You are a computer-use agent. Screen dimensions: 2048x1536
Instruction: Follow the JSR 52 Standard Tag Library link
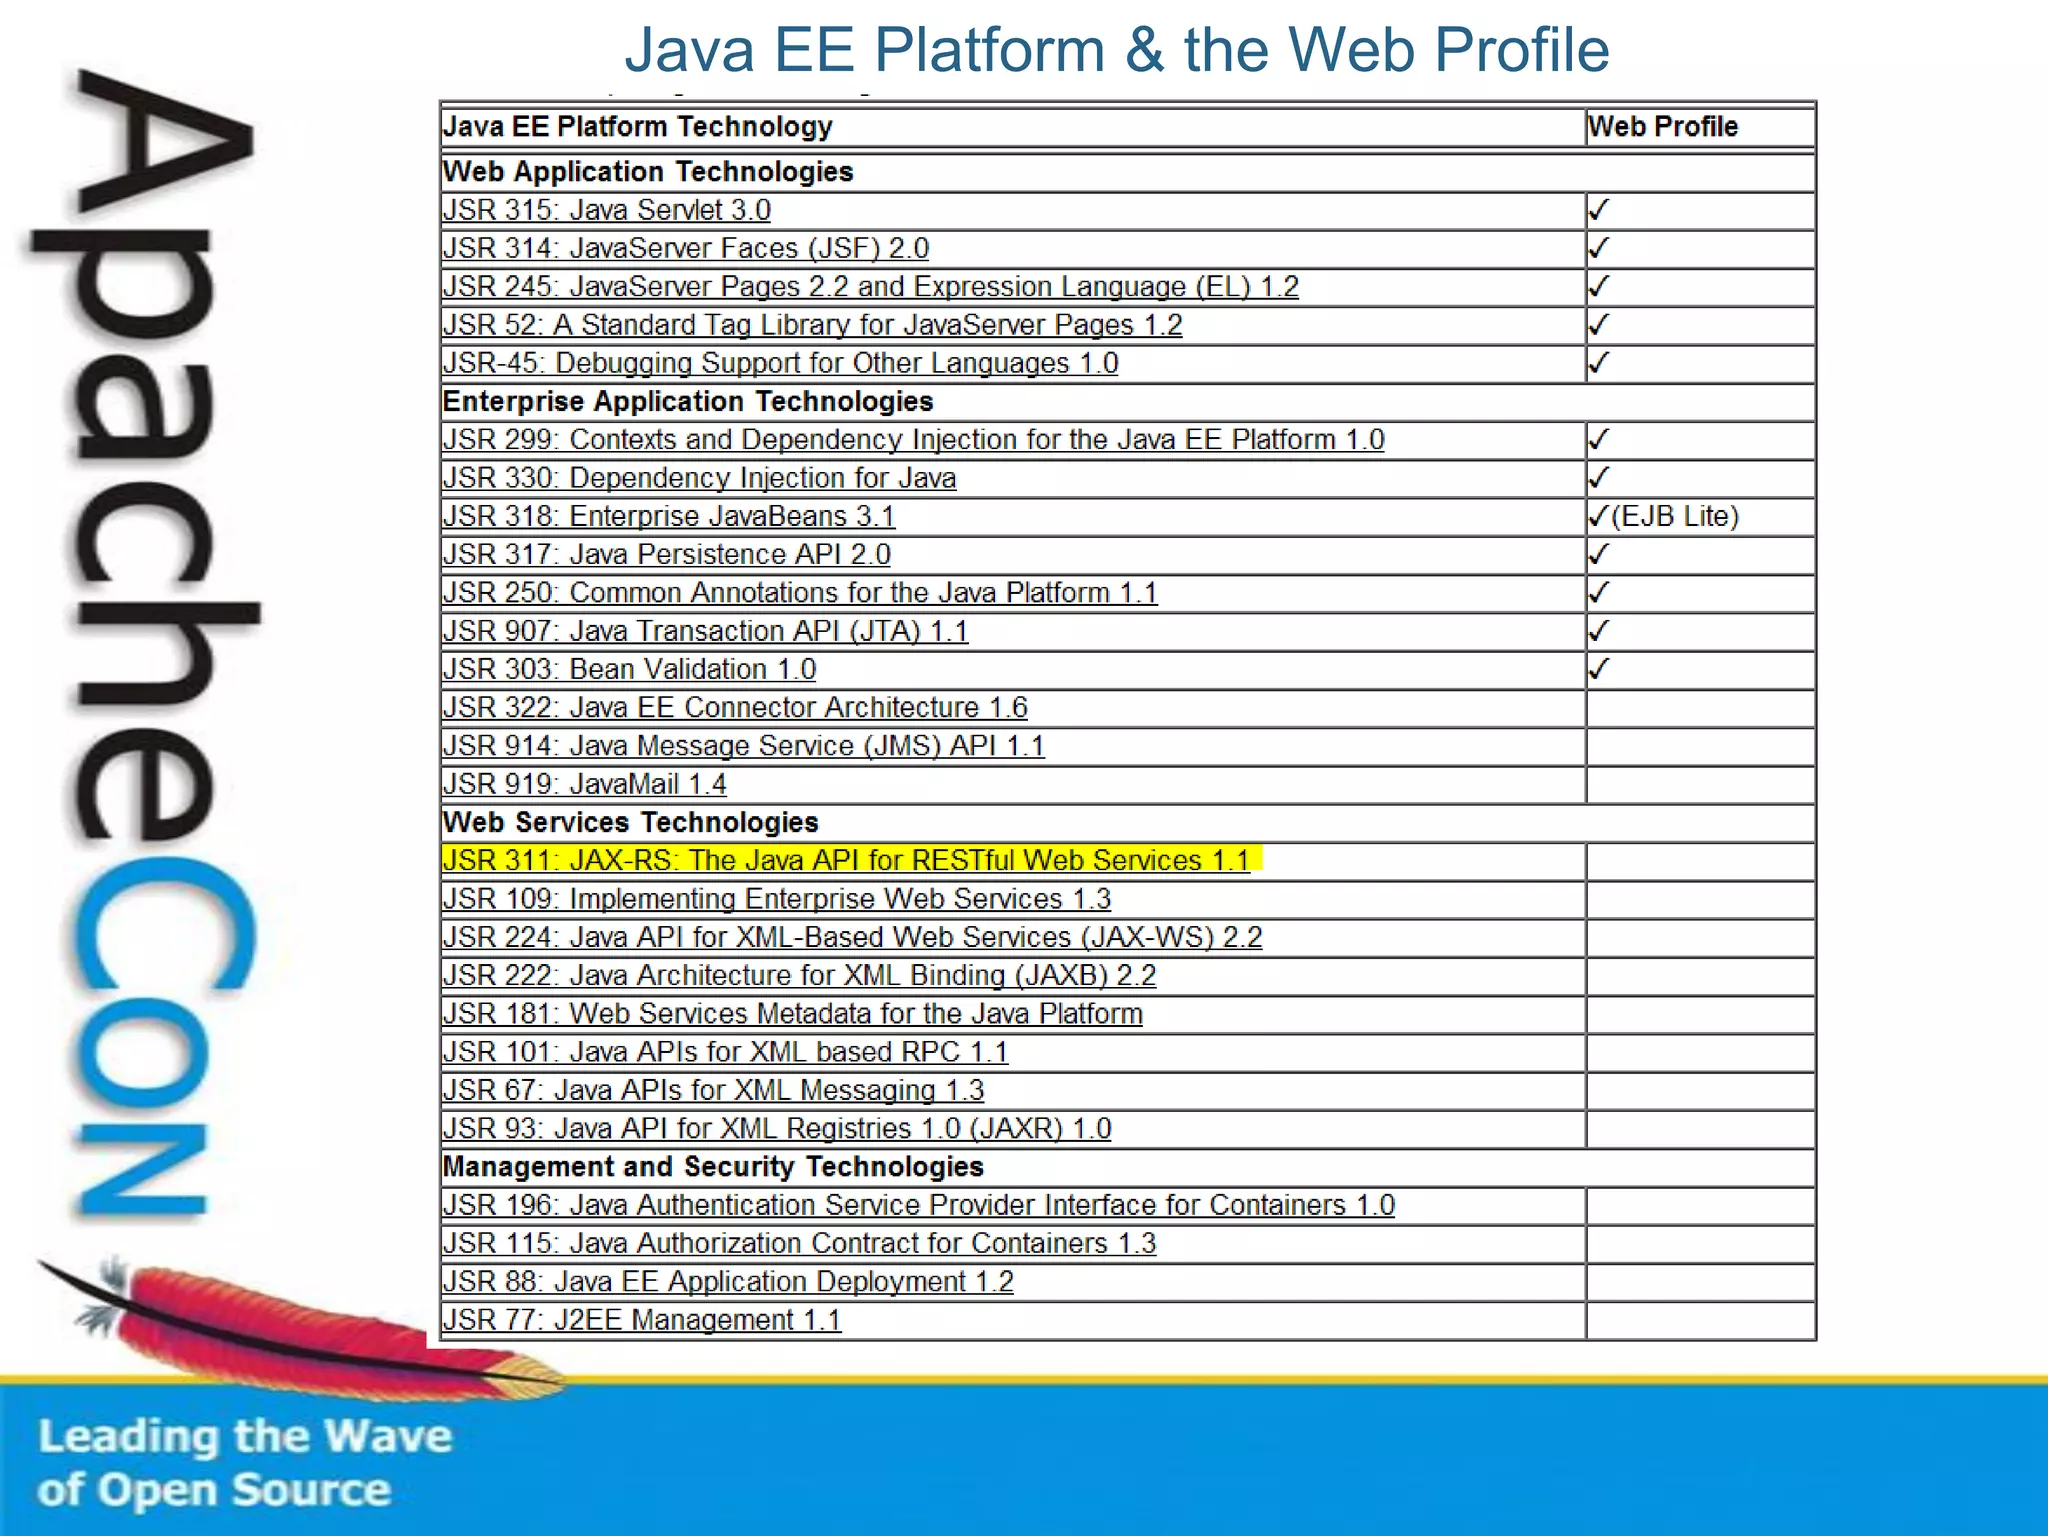812,326
